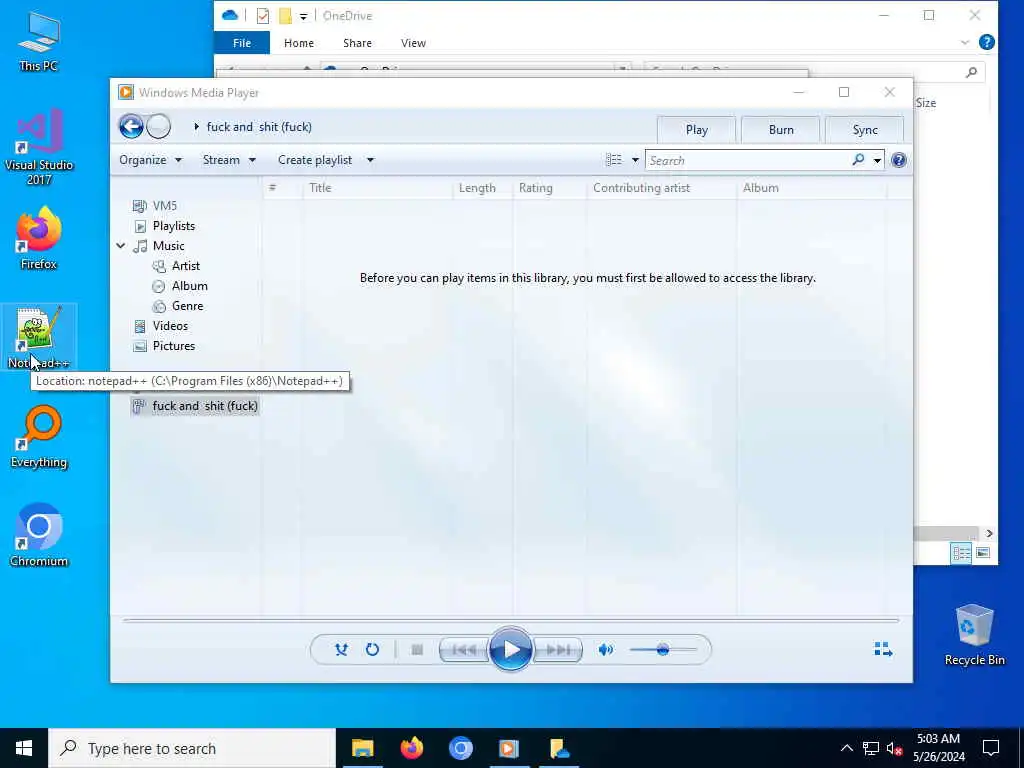Collapse the Music tree node
The height and width of the screenshot is (768, 1024).
121,246
